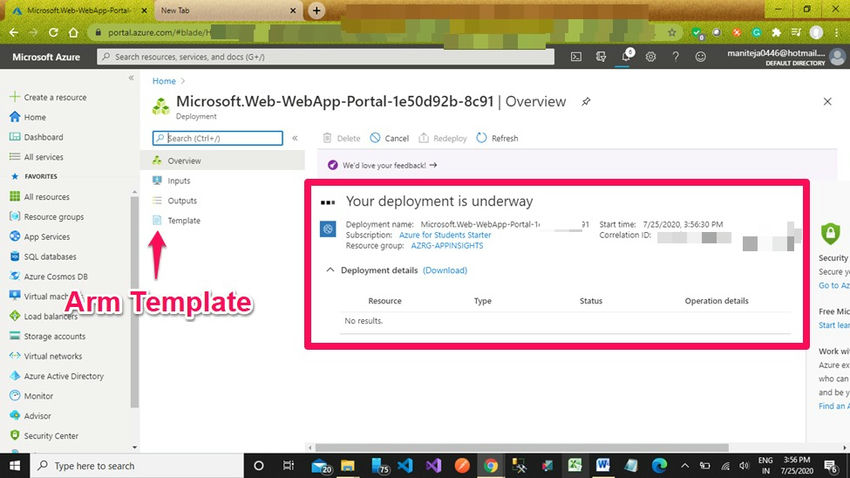Open Virtual machines in sidebar

tap(39, 296)
